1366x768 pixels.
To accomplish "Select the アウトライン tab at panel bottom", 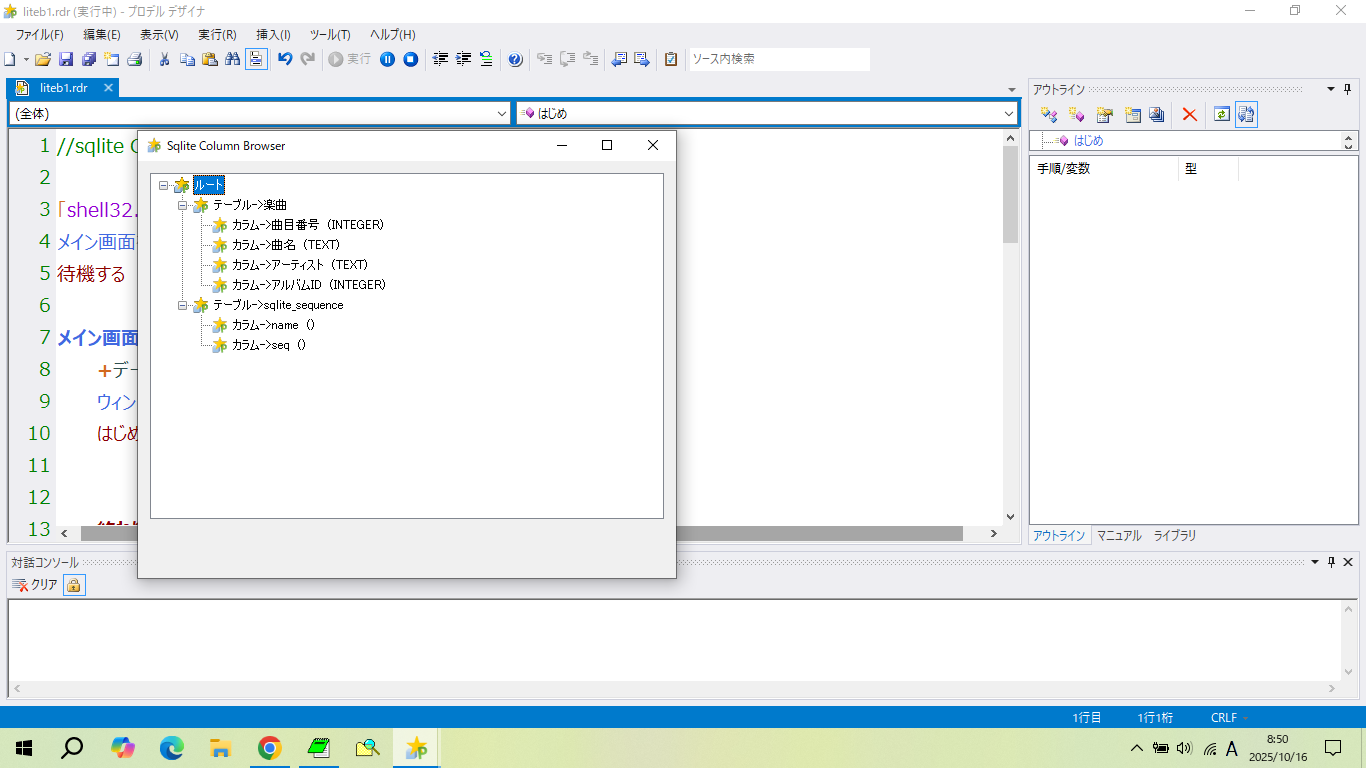I will click(1059, 536).
